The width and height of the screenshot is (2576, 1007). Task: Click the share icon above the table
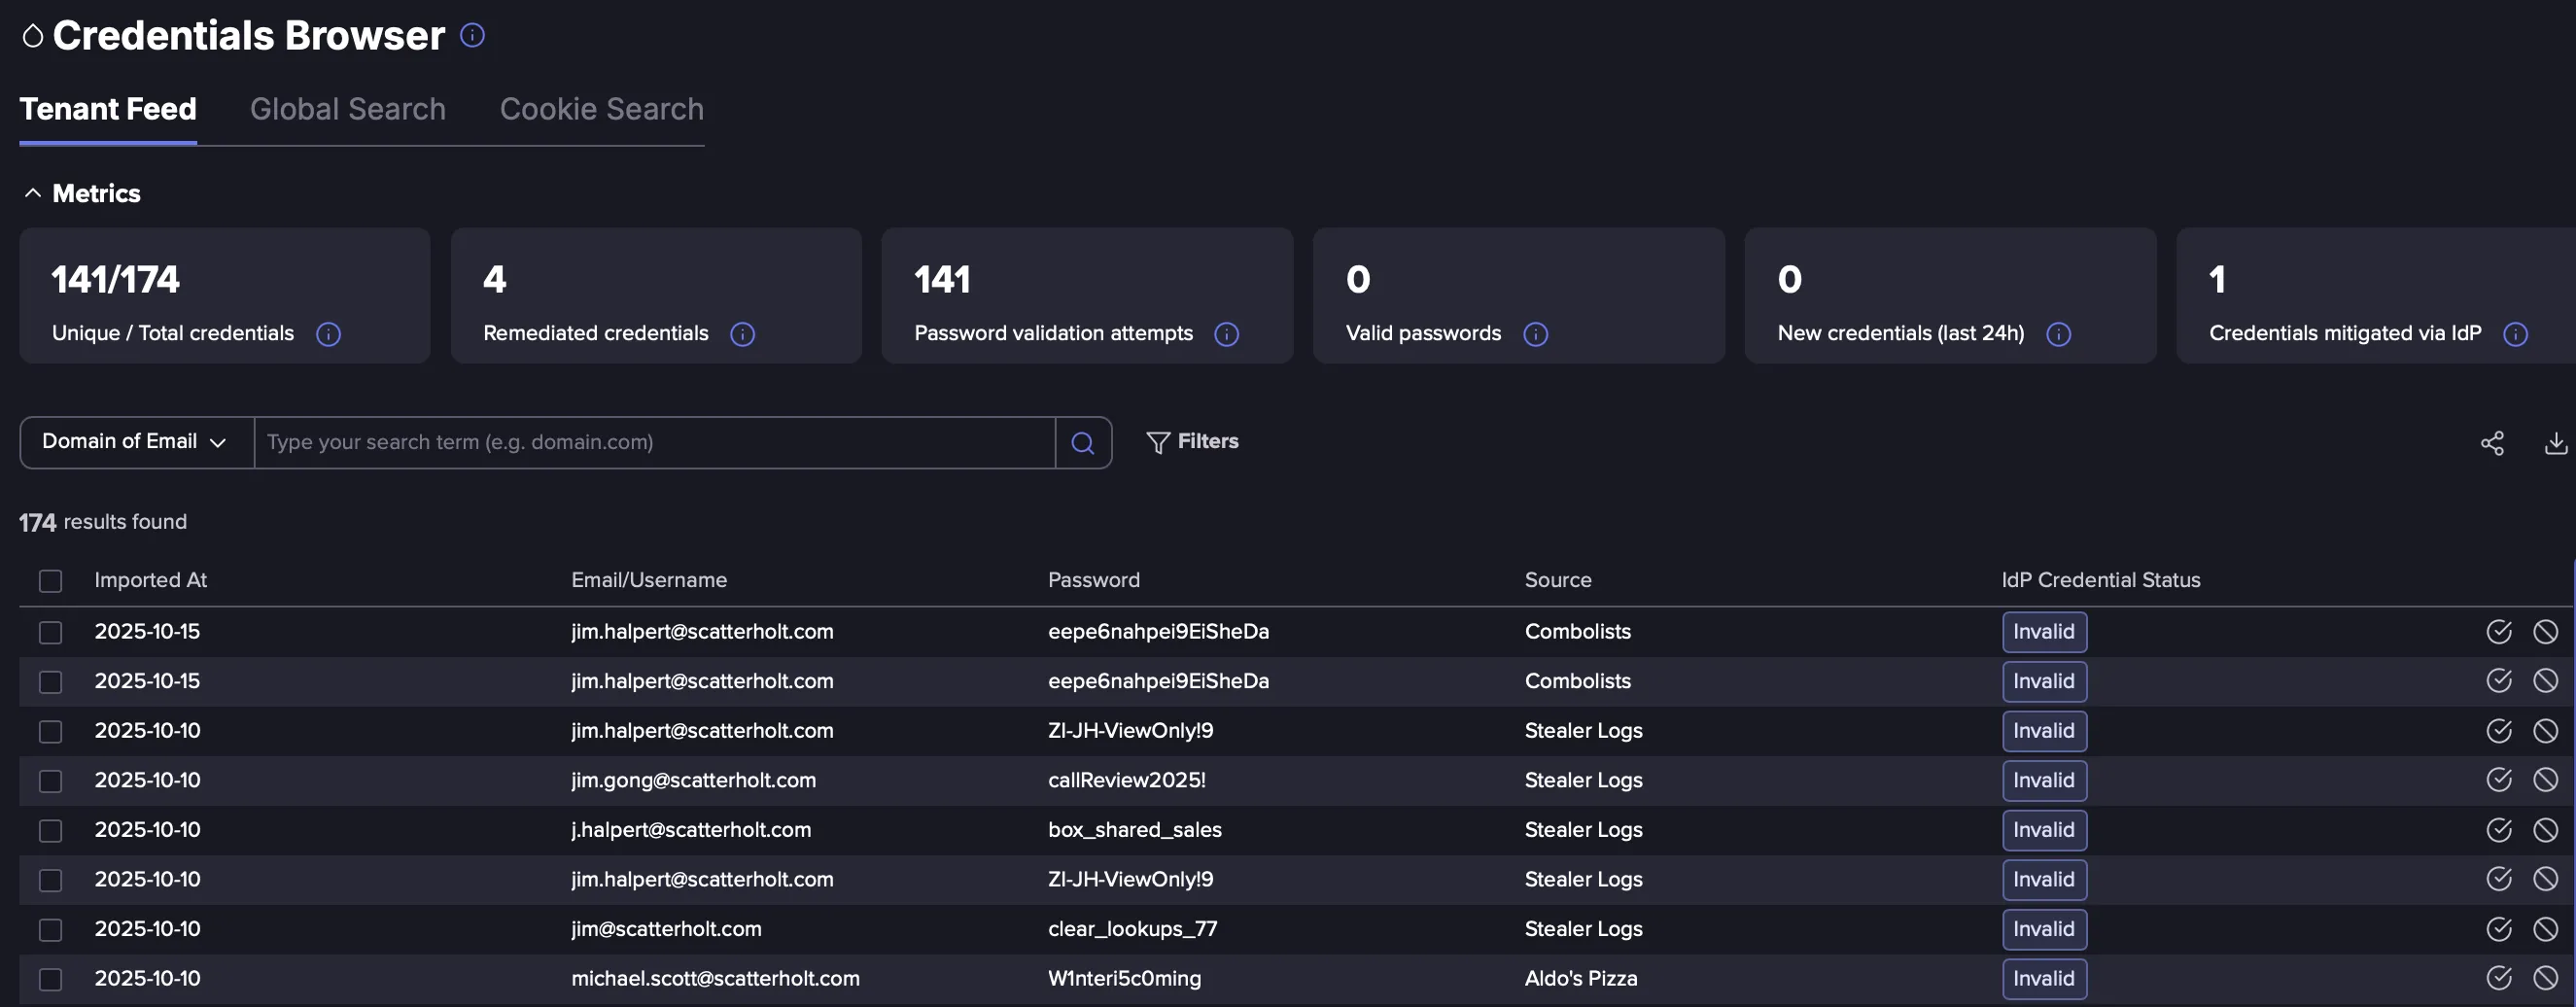(2492, 443)
